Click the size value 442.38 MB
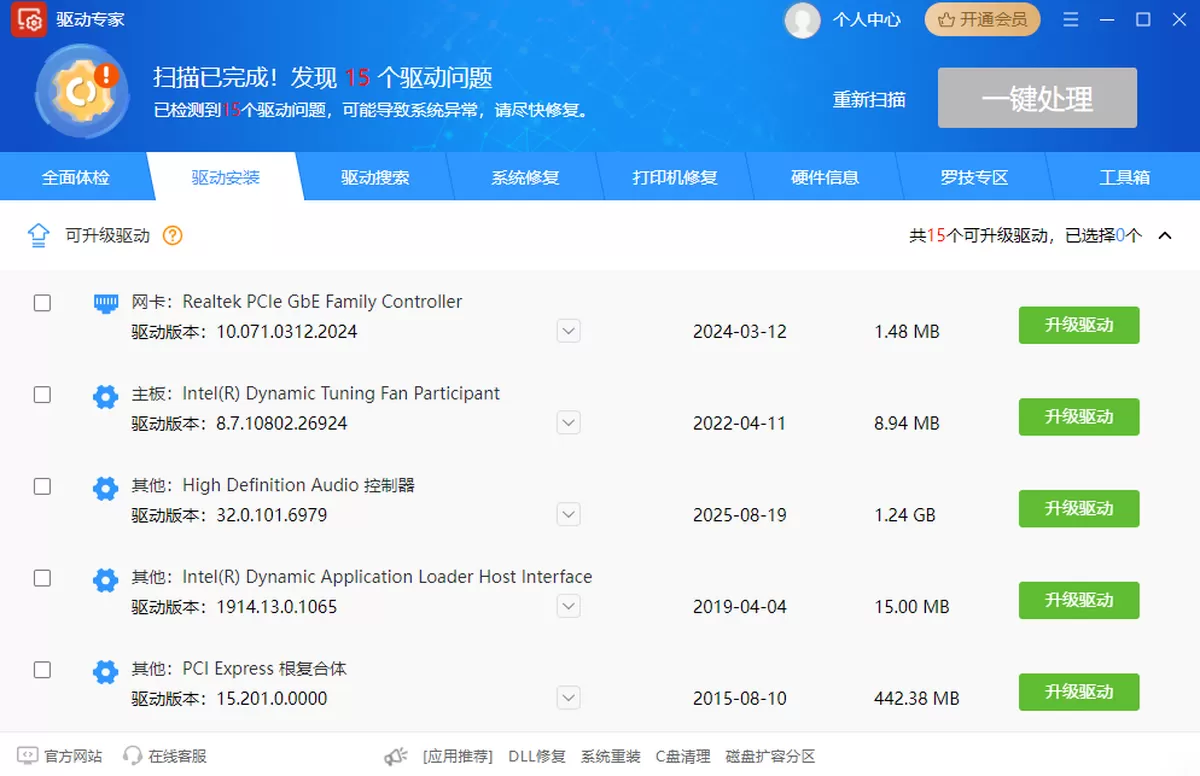Viewport: 1200px width, 776px height. [917, 698]
